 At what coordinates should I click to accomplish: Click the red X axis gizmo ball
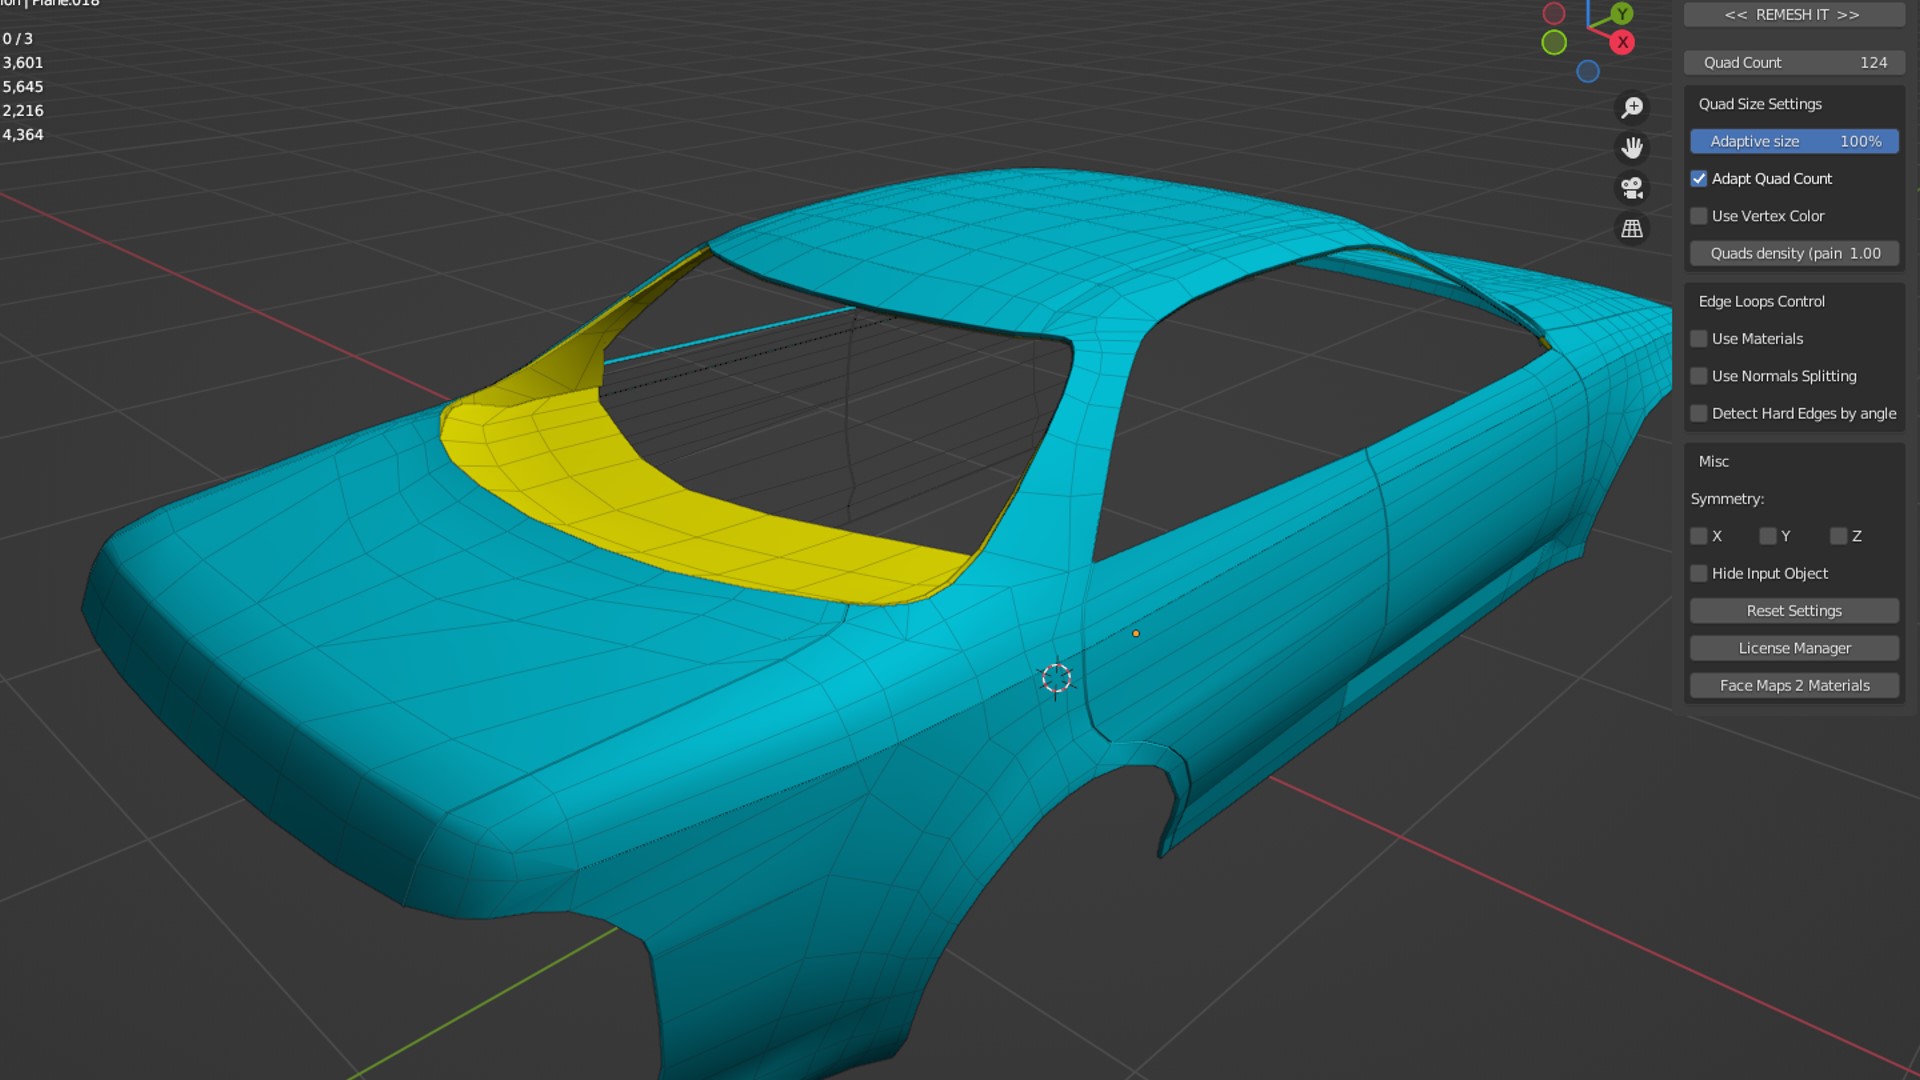(x=1622, y=42)
